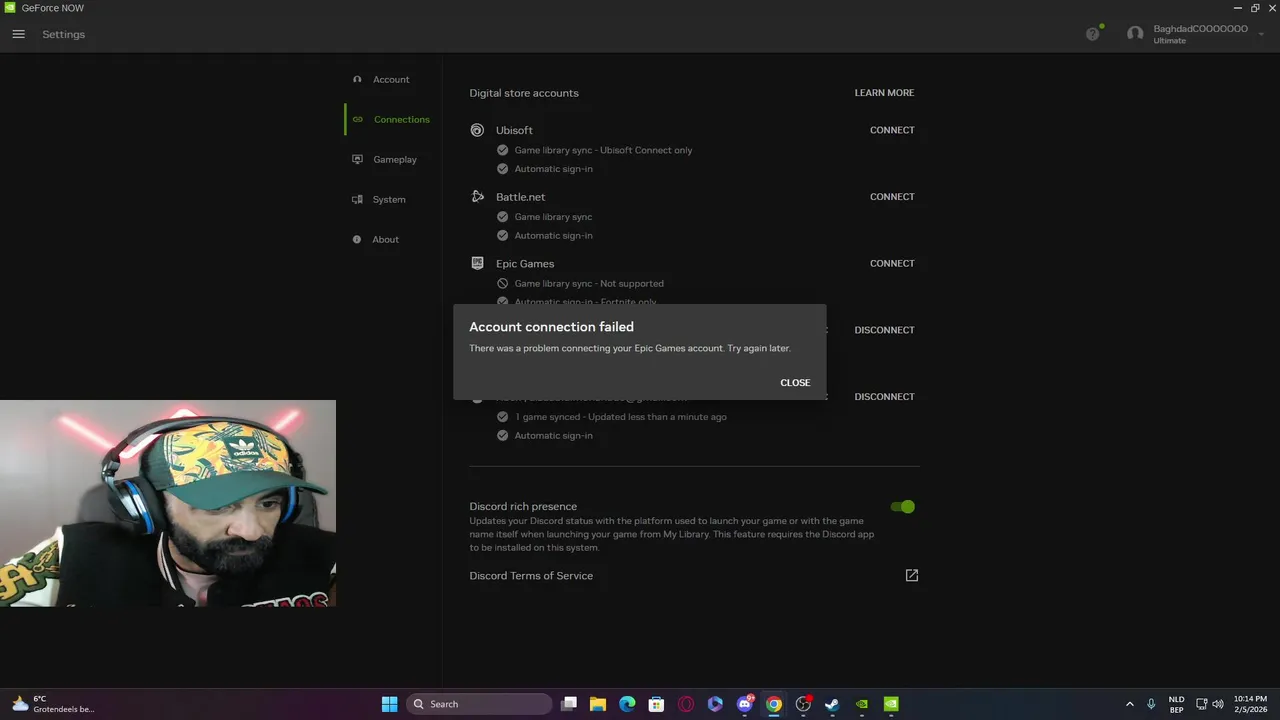This screenshot has width=1280, height=720.
Task: Click the Epic Games logo icon
Action: point(477,263)
